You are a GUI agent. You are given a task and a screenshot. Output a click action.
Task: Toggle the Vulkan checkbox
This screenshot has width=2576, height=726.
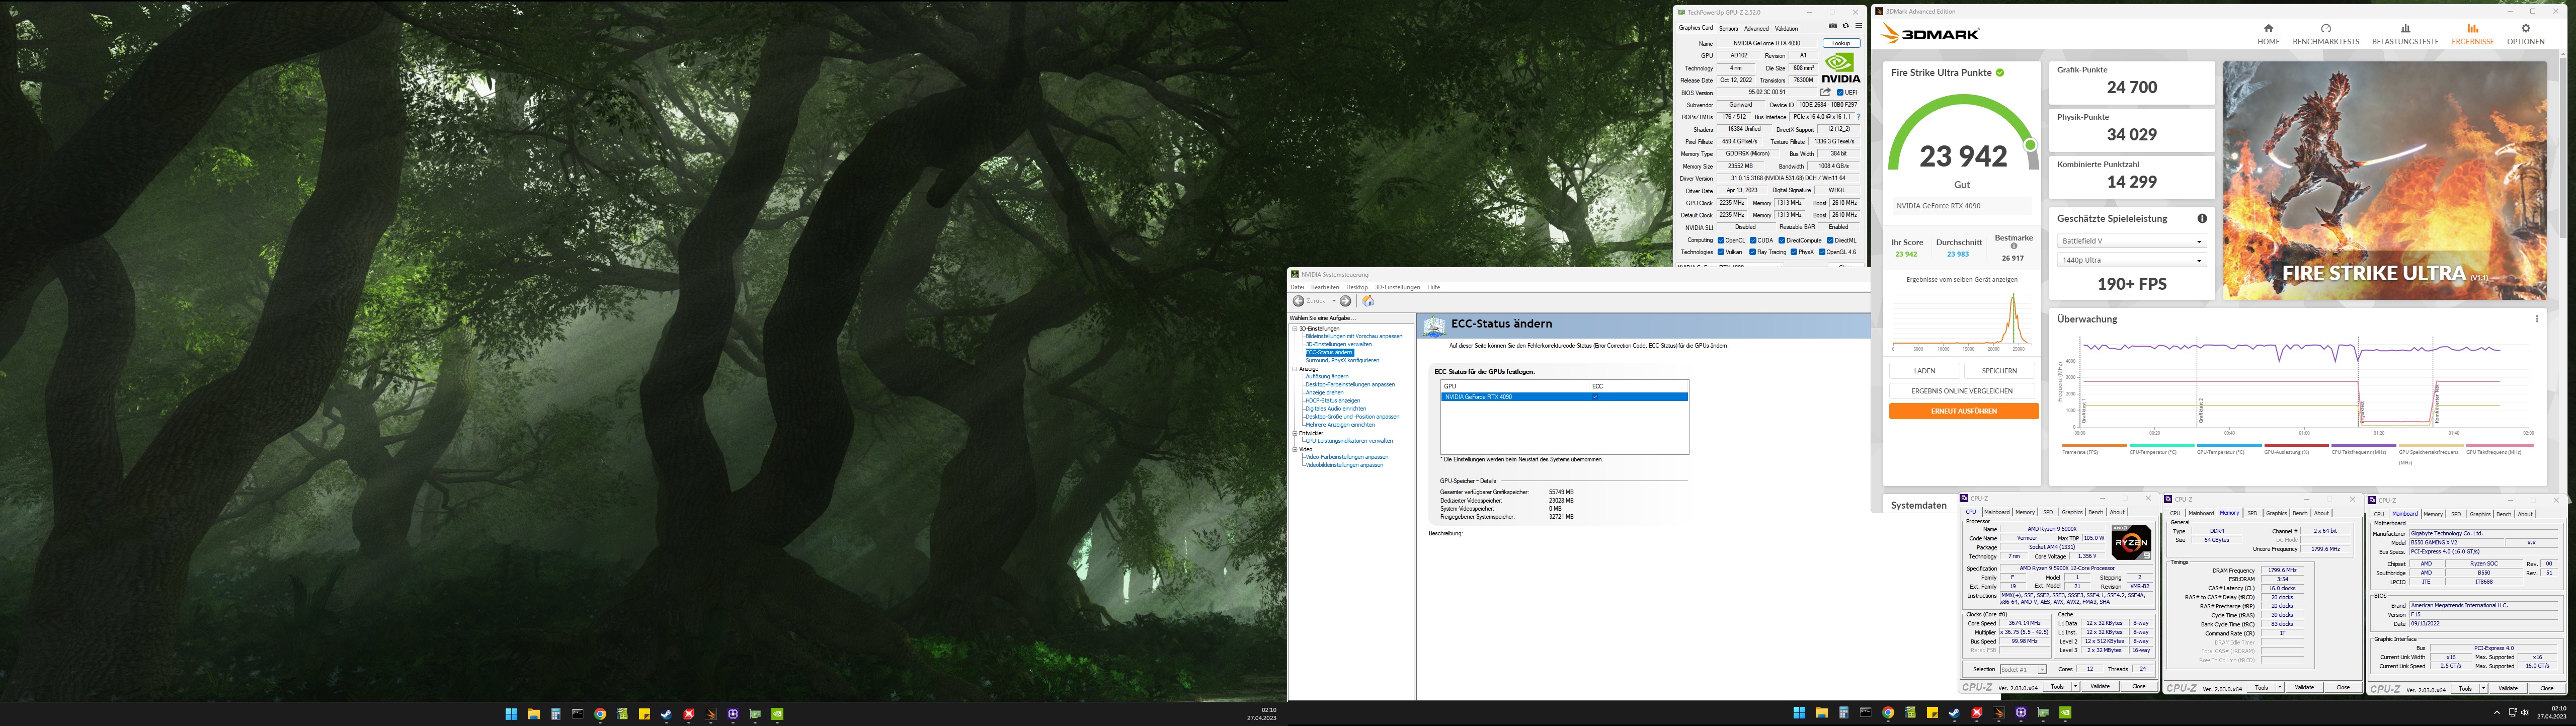click(x=1720, y=252)
